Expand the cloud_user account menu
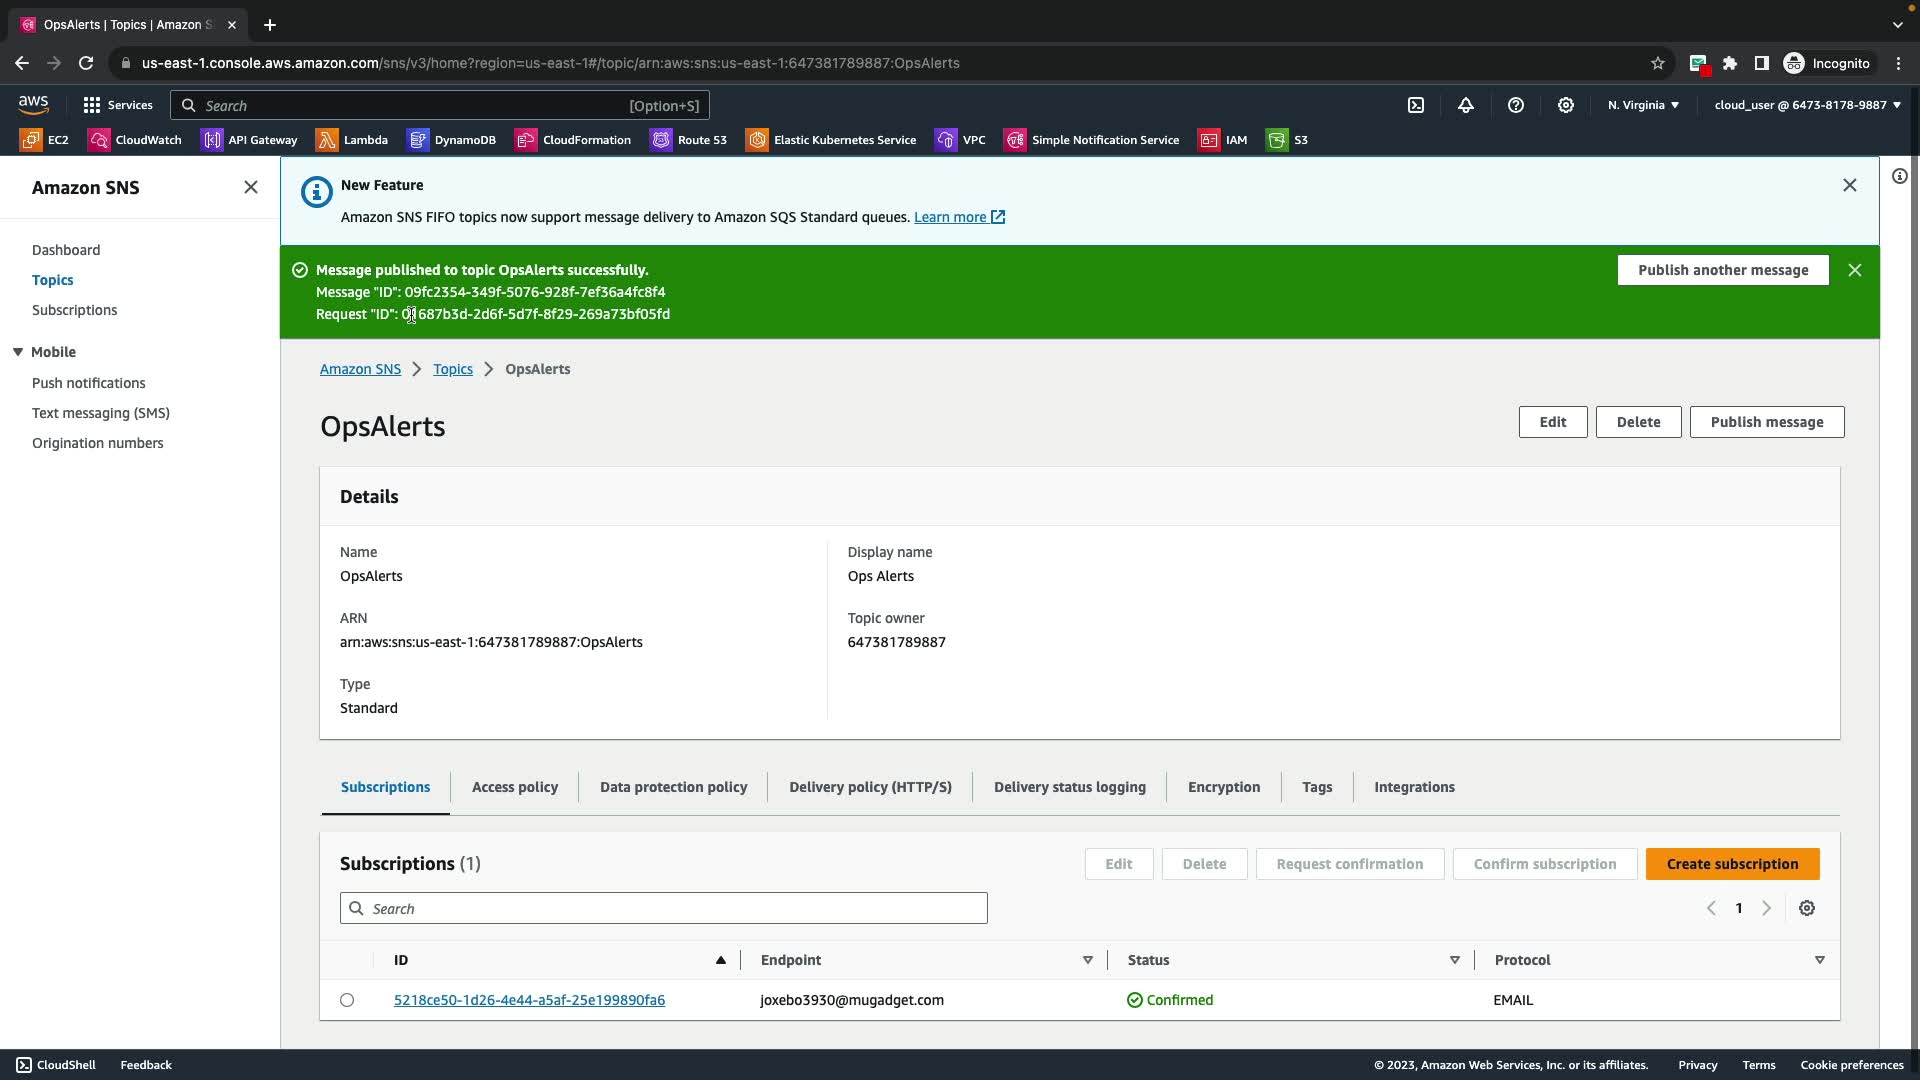1920x1080 pixels. coord(1807,105)
